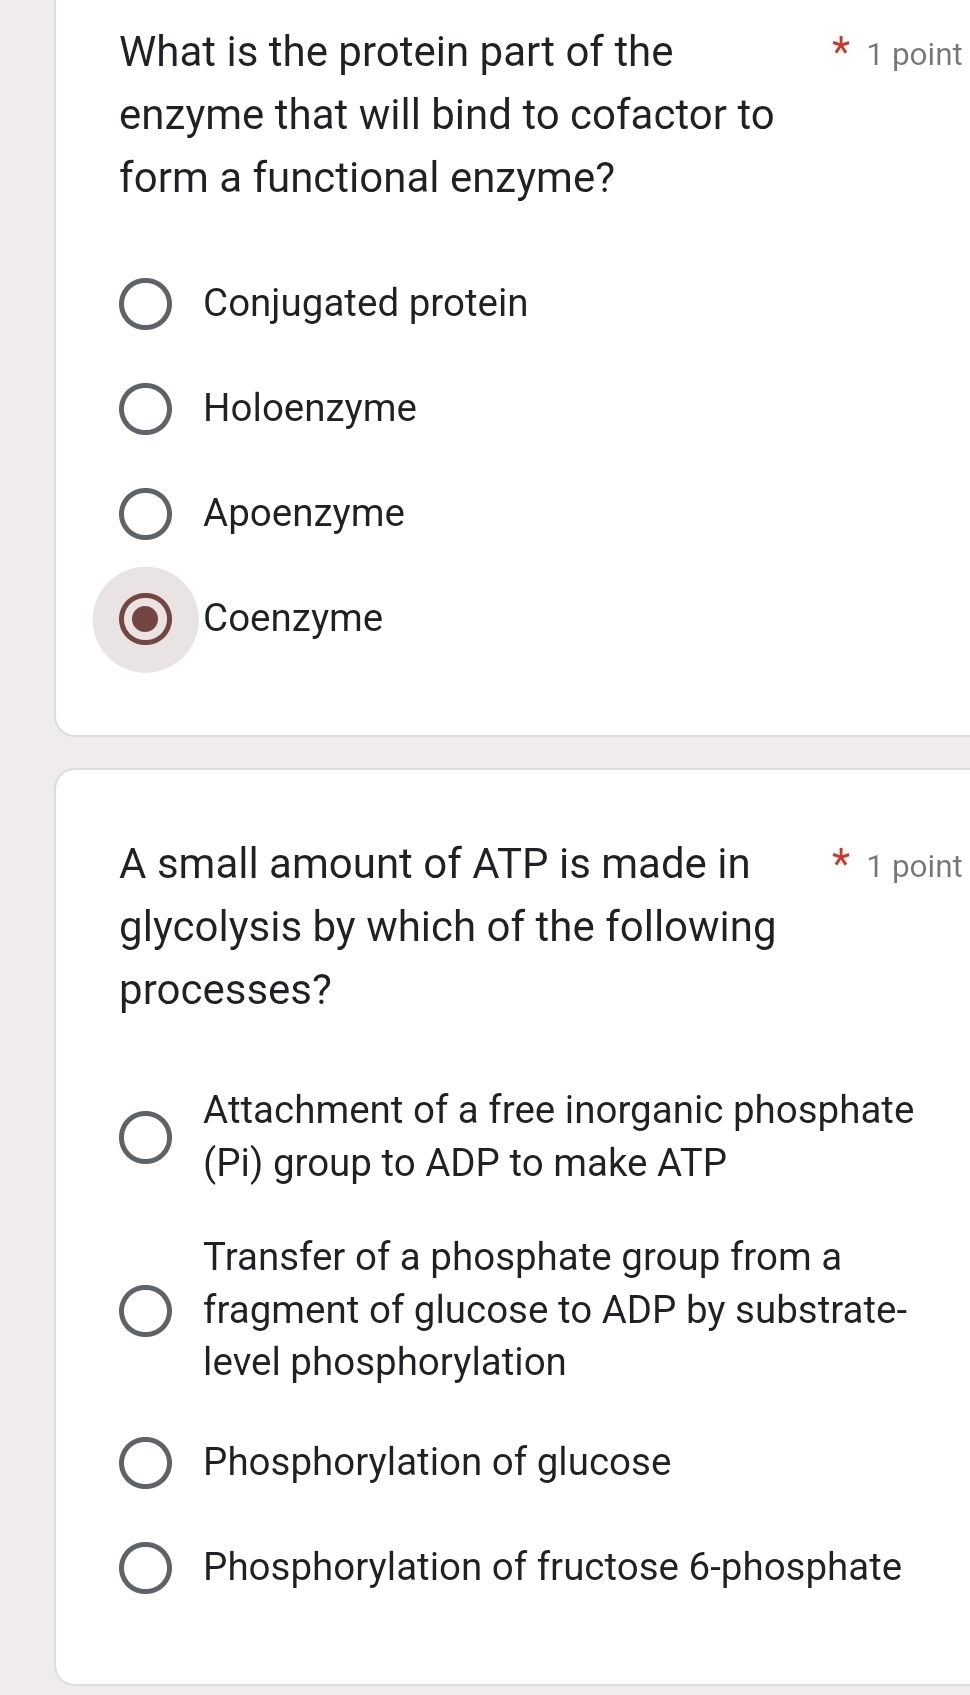Select Phosphorylation of glucose option

(146, 1462)
